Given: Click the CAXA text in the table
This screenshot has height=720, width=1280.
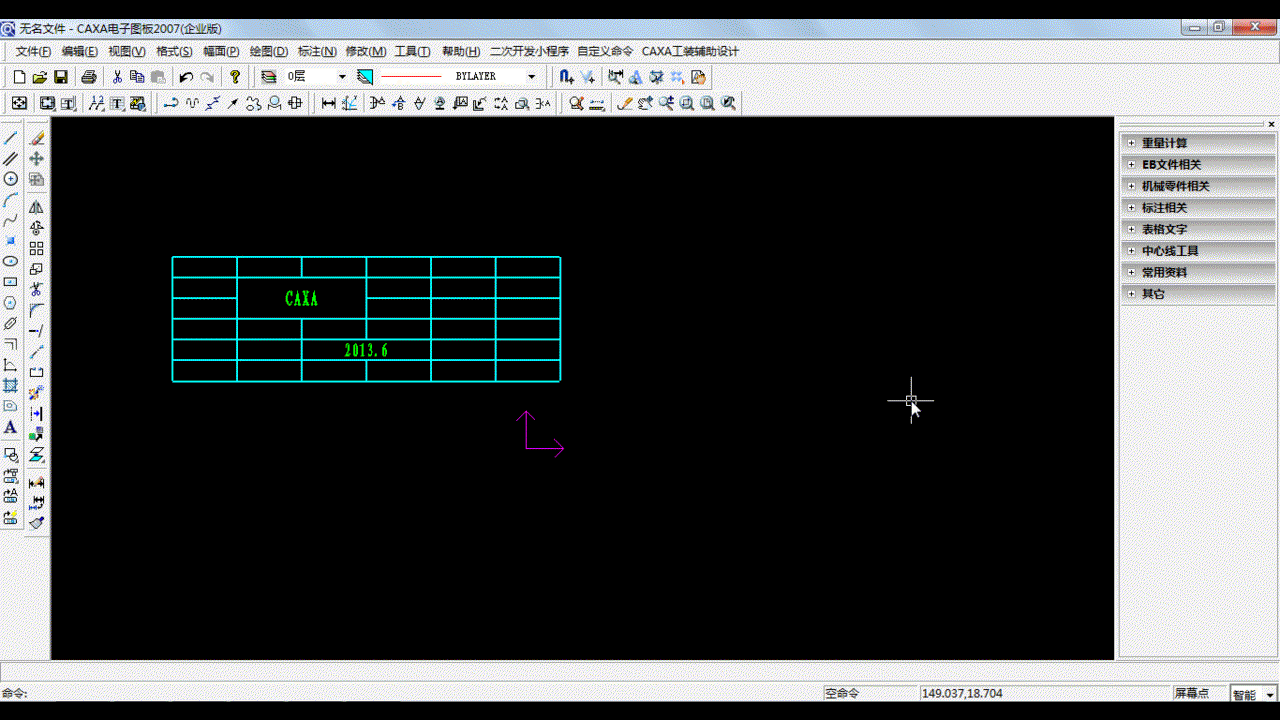Looking at the screenshot, I should (301, 299).
